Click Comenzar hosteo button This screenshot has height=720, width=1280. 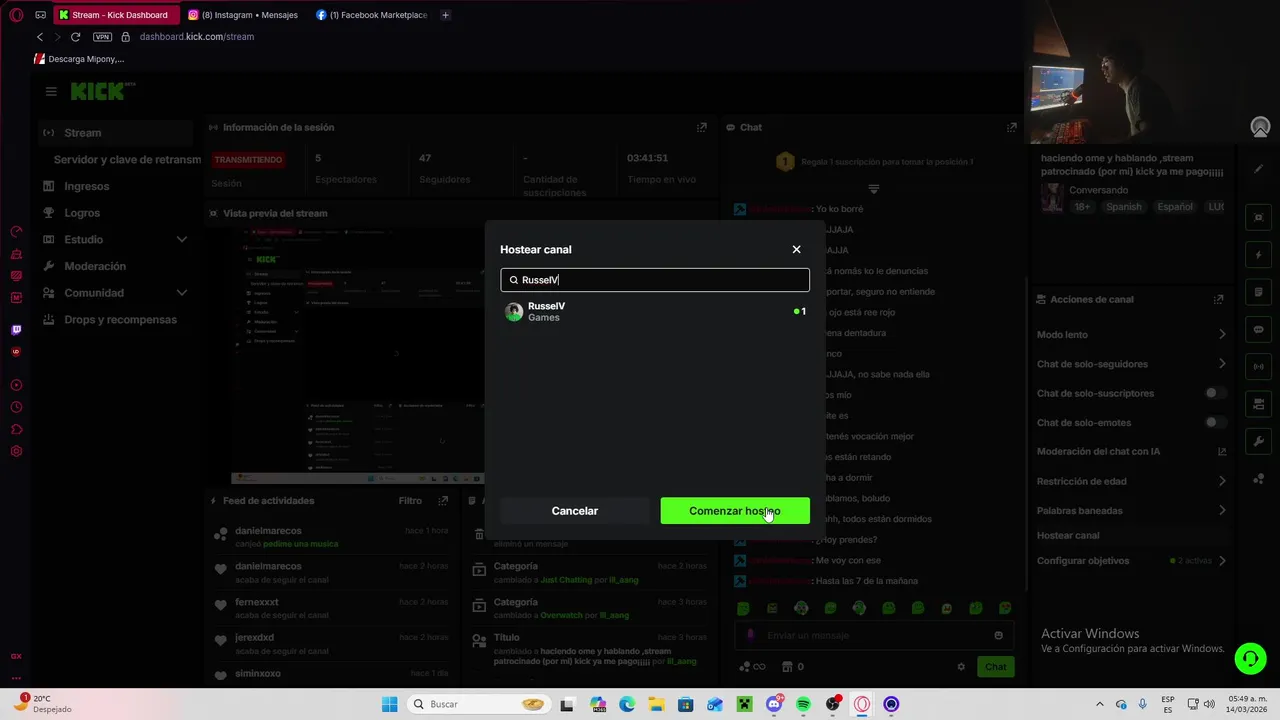click(735, 511)
